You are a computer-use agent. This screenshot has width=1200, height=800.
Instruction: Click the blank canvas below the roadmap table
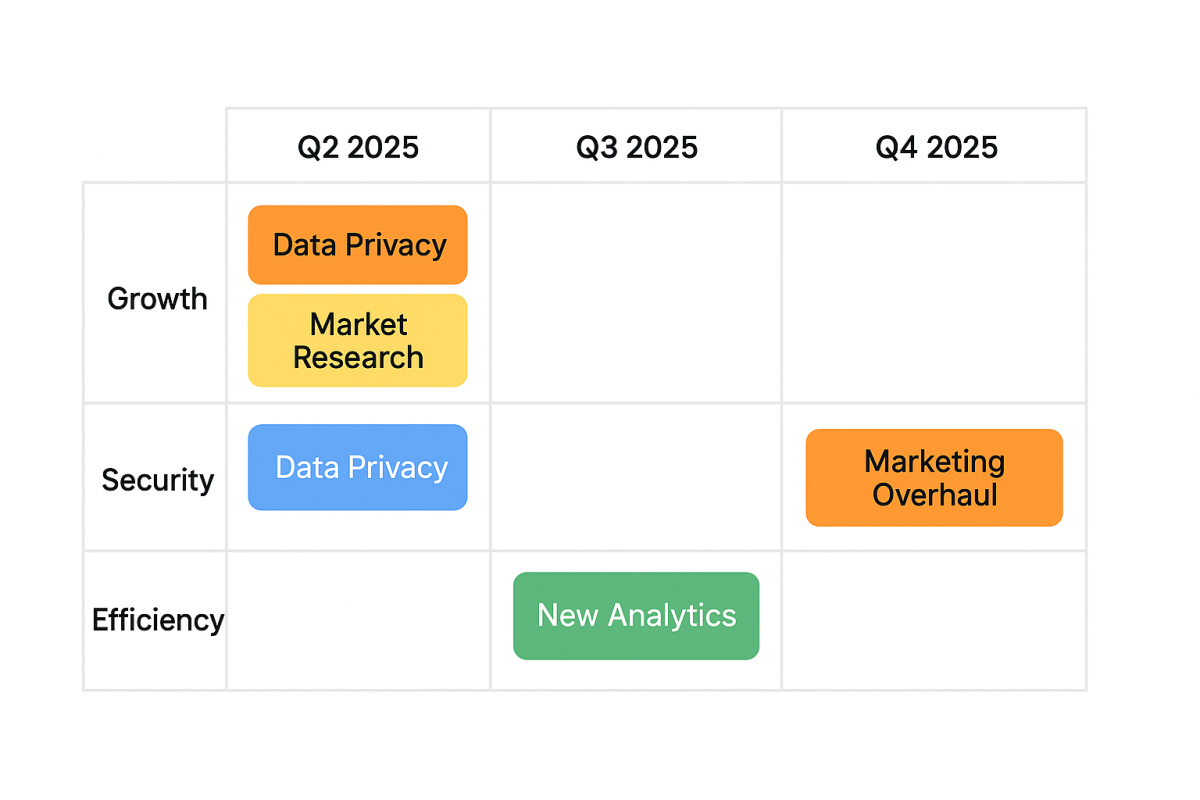(600, 745)
